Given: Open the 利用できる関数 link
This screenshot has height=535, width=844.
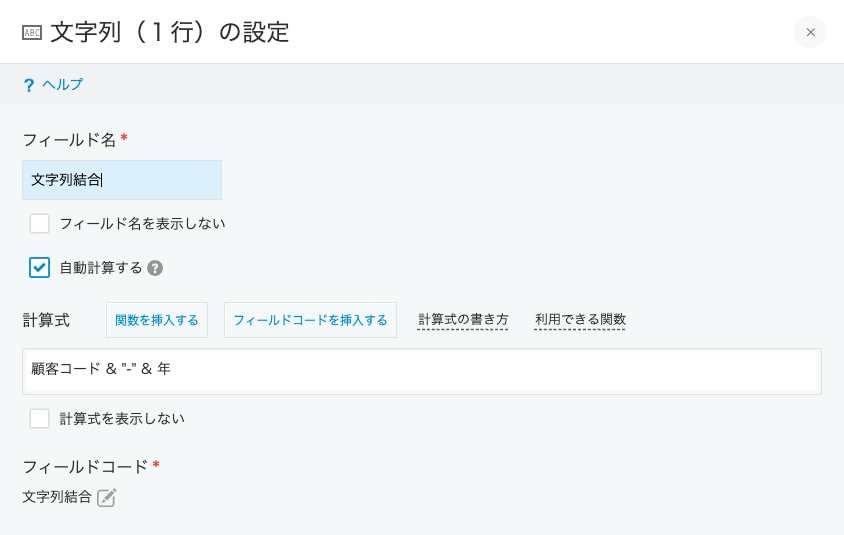Looking at the screenshot, I should pos(580,320).
